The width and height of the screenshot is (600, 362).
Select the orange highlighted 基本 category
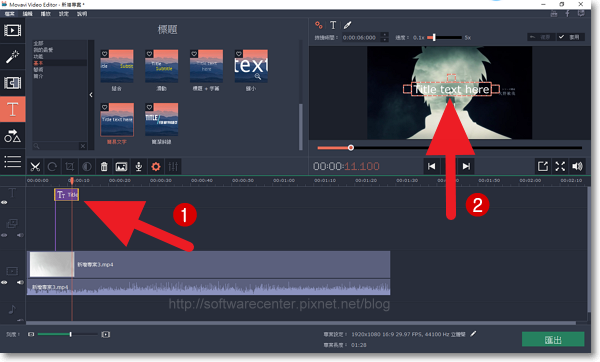tap(38, 63)
